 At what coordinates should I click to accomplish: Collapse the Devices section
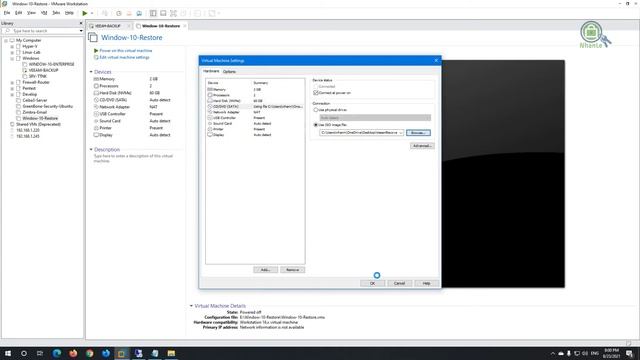coord(91,72)
